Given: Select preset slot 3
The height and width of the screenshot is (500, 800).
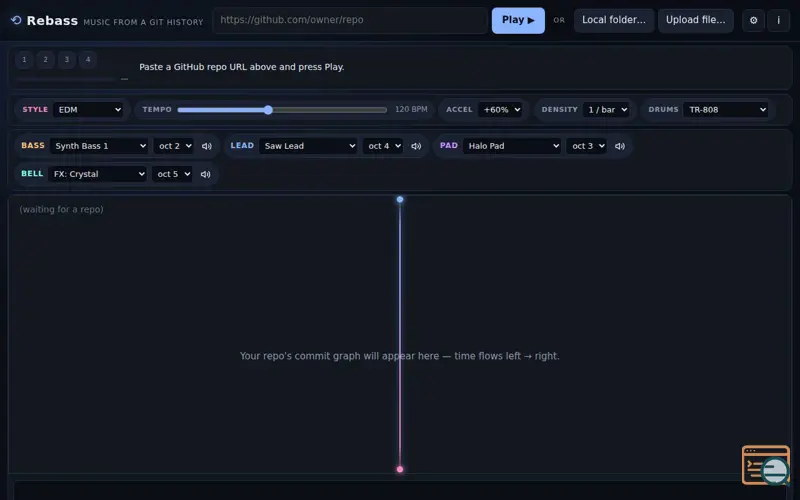Looking at the screenshot, I should click(x=67, y=60).
